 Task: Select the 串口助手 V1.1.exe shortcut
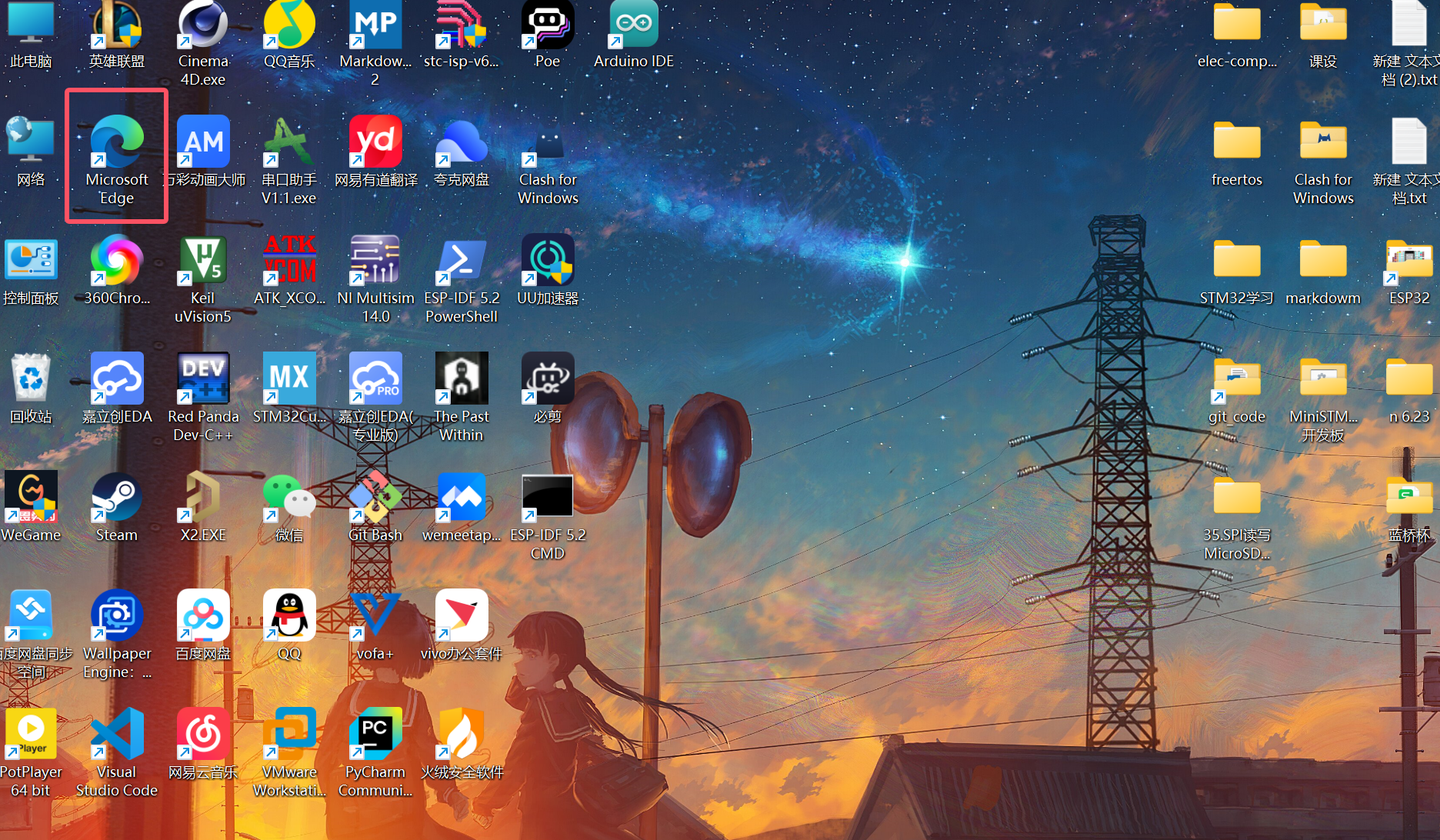tap(289, 141)
